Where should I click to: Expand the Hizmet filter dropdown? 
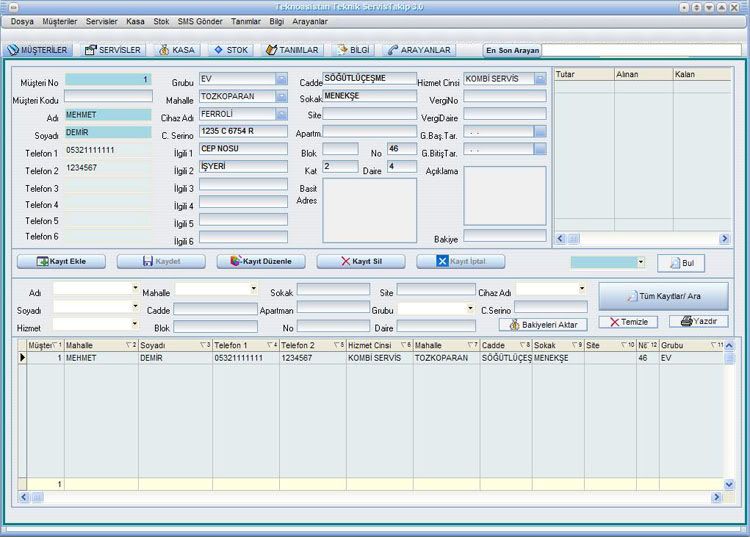[x=135, y=323]
